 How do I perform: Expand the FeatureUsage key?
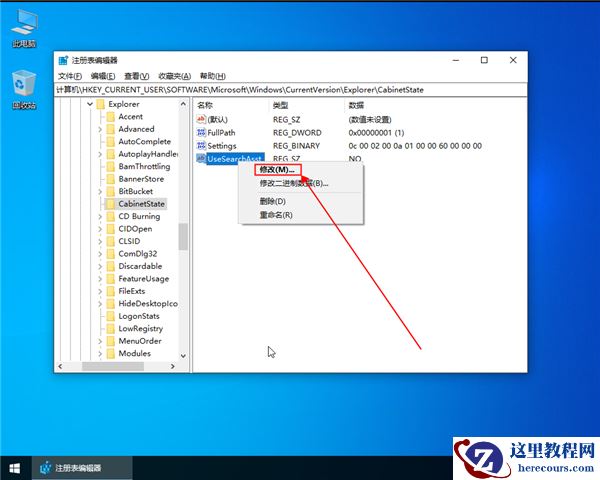100,279
